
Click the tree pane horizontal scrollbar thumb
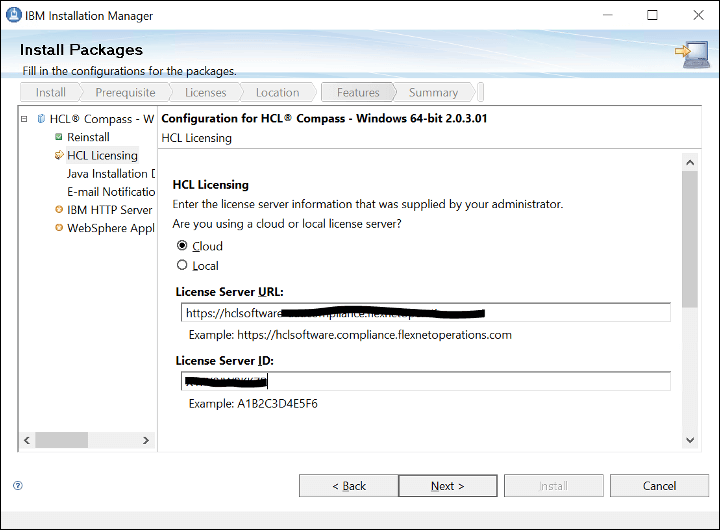pos(62,440)
